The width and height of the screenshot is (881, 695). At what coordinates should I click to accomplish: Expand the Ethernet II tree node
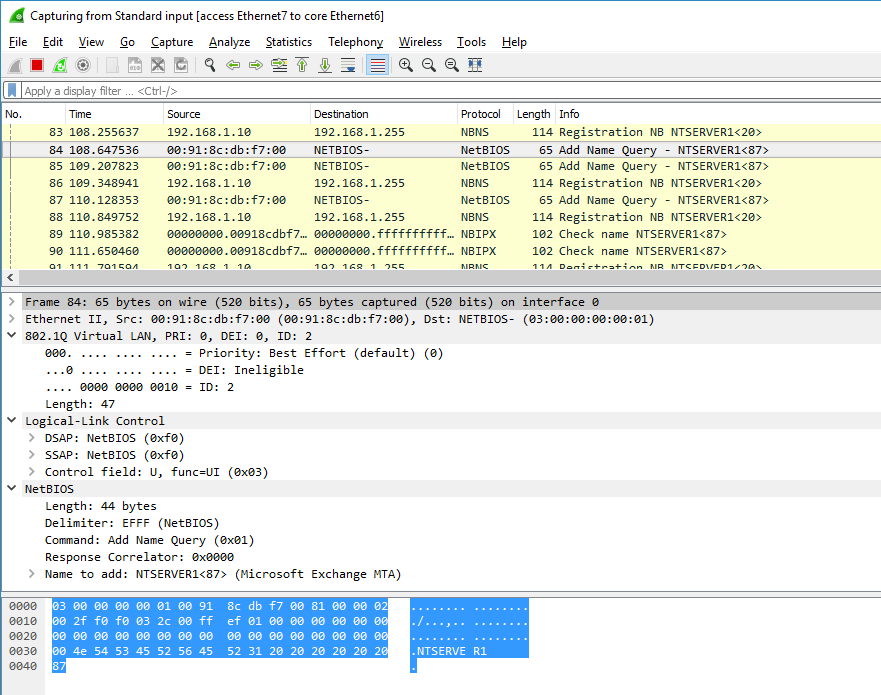[11, 319]
